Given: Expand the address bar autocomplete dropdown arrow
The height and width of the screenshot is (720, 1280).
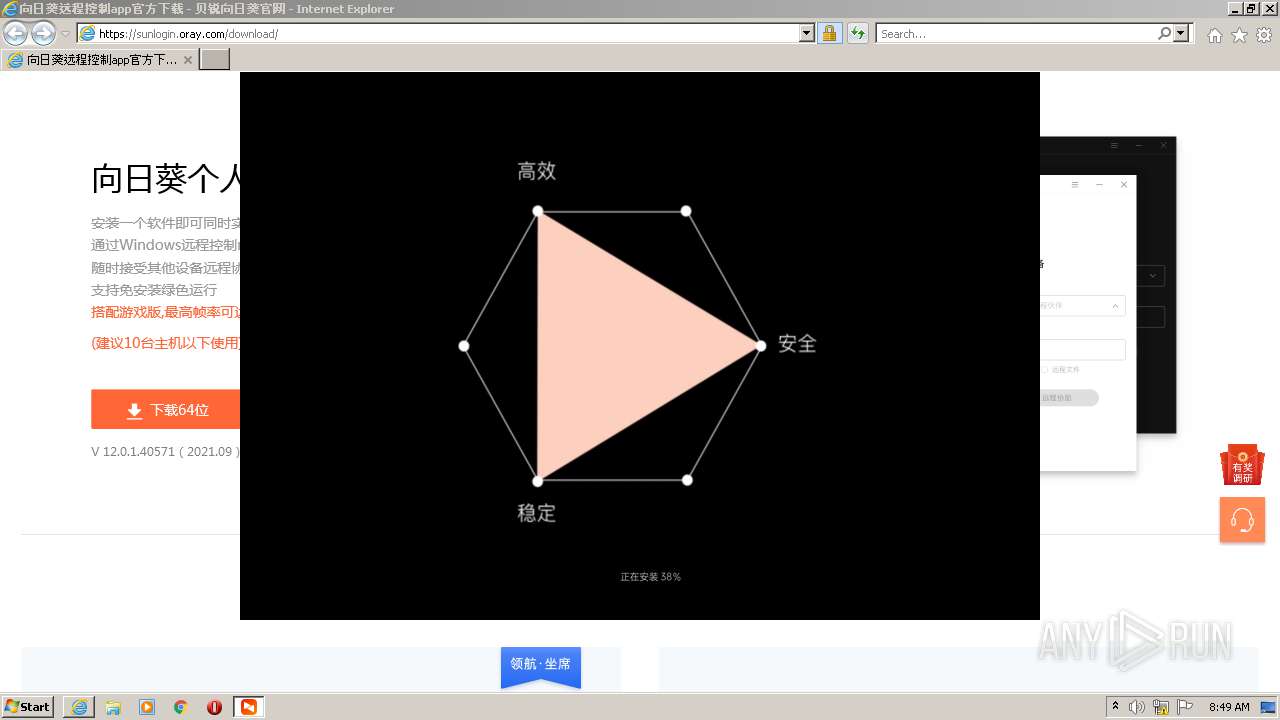Looking at the screenshot, I should click(807, 33).
